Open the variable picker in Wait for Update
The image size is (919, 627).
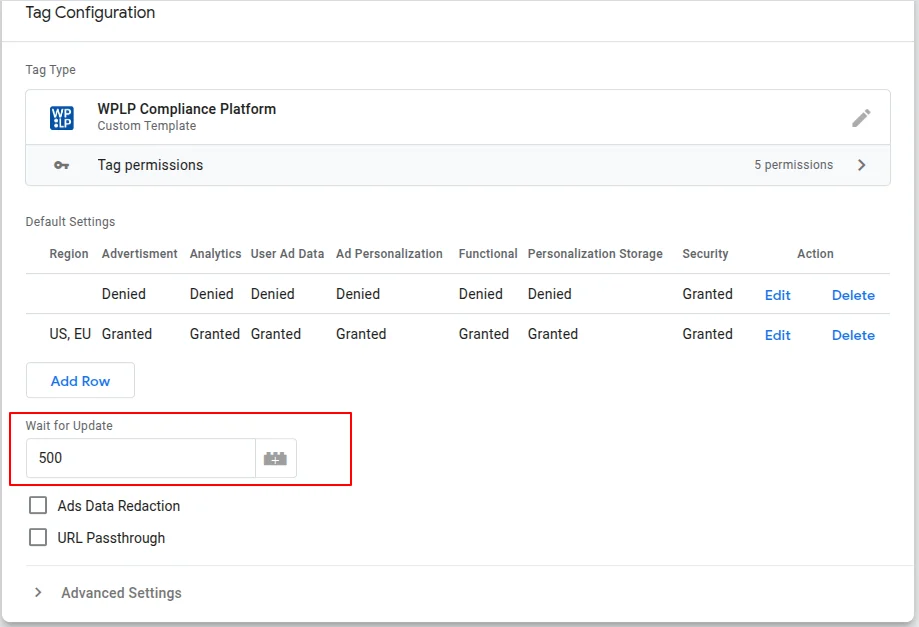(275, 457)
